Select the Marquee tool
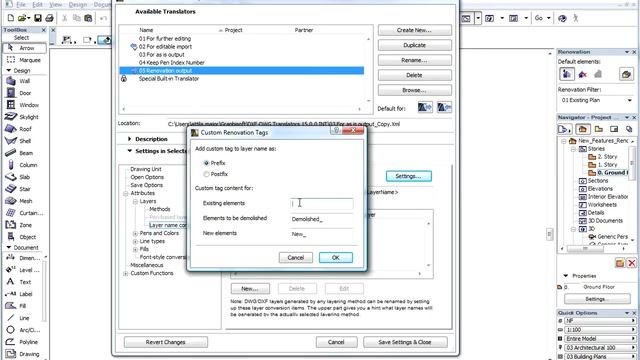 click(x=24, y=60)
